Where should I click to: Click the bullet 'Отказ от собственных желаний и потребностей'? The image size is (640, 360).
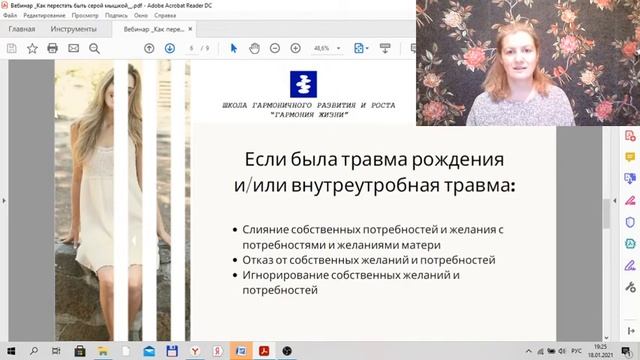(x=369, y=260)
